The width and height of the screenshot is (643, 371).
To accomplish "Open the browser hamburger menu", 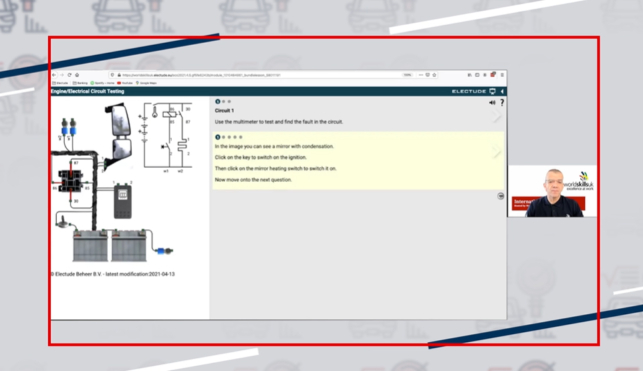I will click(x=502, y=75).
